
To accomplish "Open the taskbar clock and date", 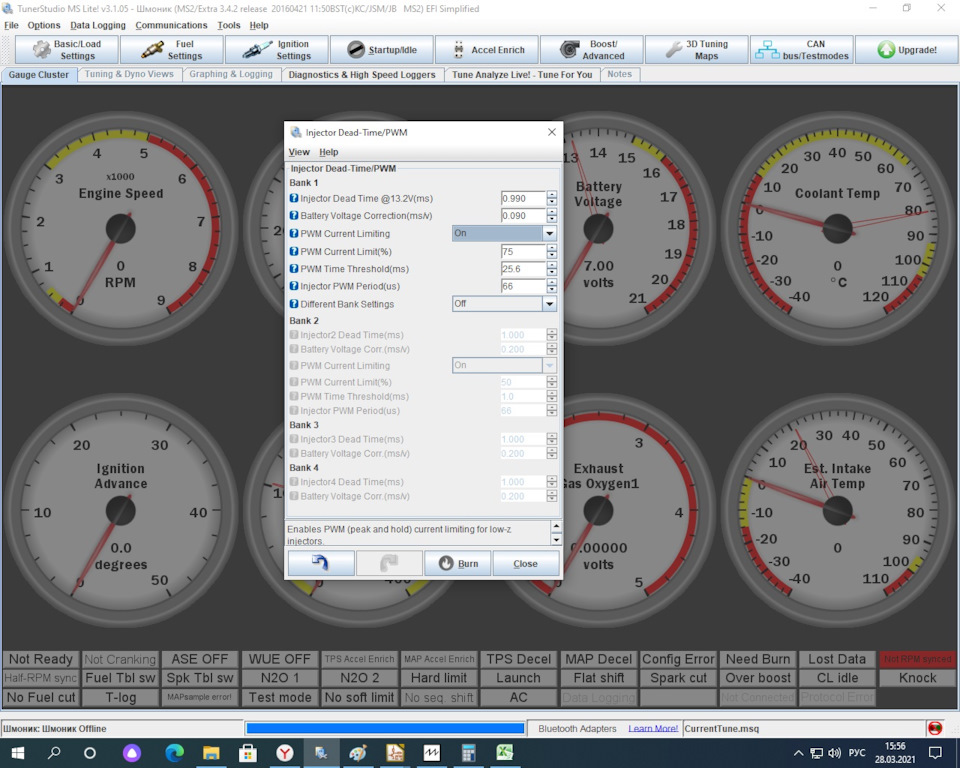I will [x=894, y=753].
